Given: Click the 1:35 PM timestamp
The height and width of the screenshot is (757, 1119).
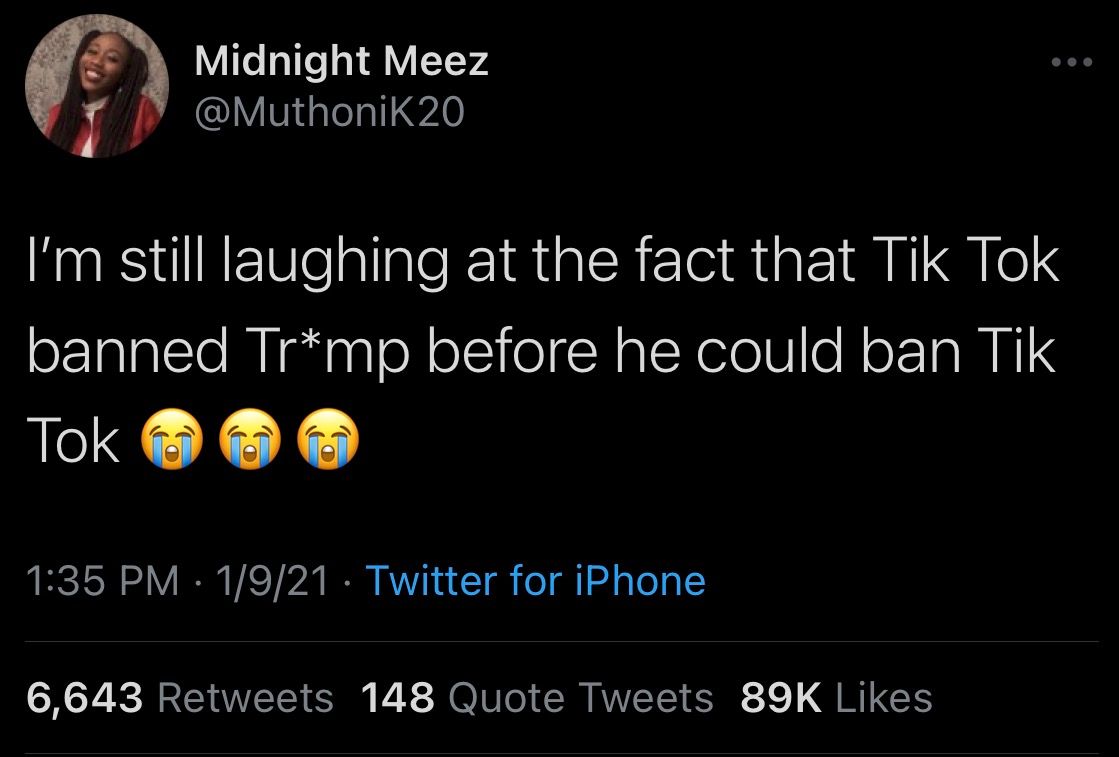Looking at the screenshot, I should pos(104,581).
